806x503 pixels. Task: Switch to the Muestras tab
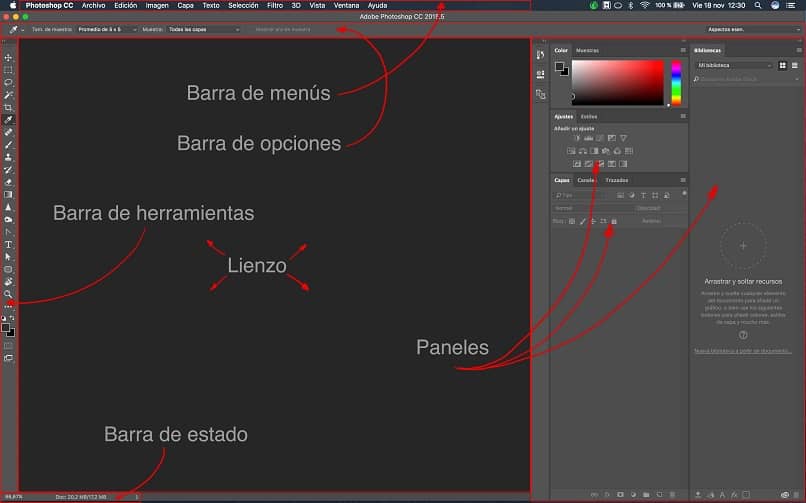(587, 50)
